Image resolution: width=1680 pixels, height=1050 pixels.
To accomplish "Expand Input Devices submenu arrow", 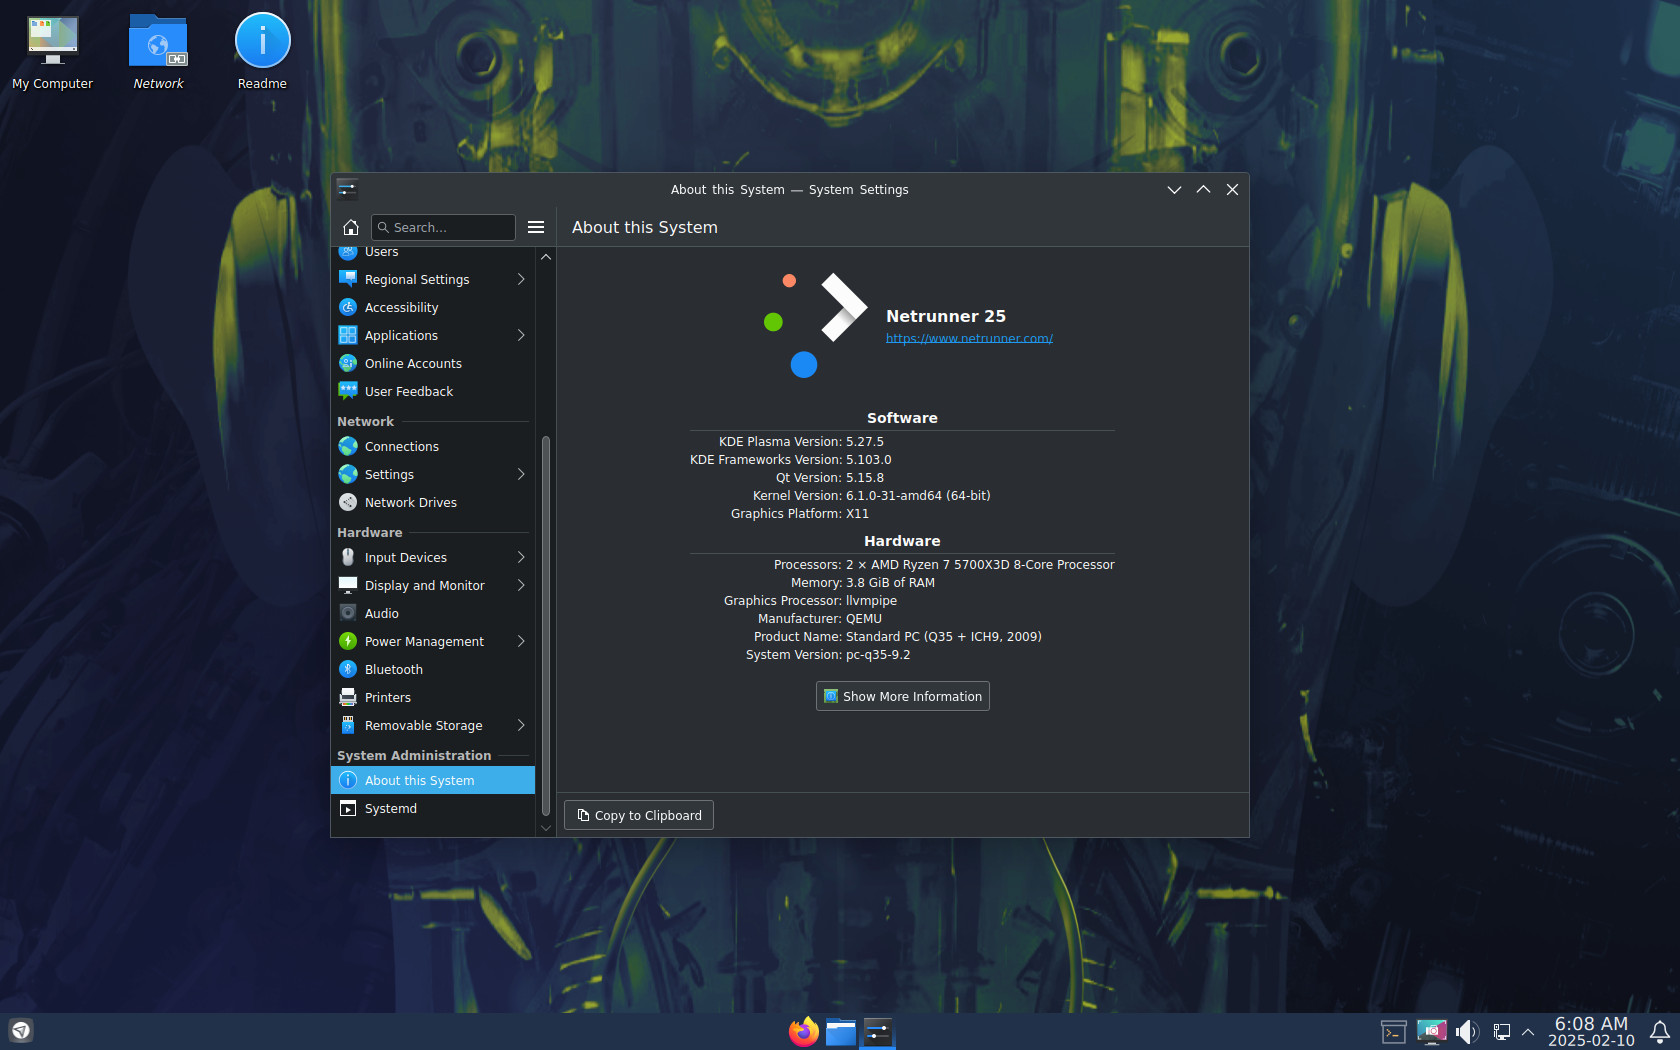I will (521, 557).
